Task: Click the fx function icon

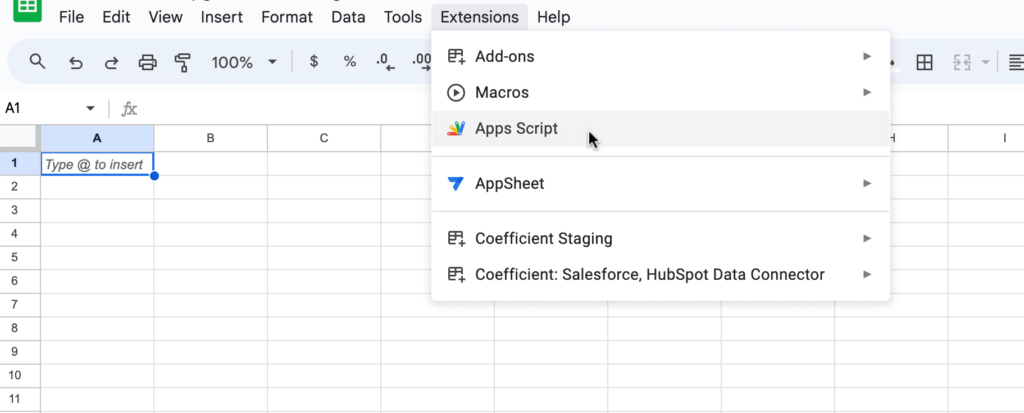Action: click(x=129, y=108)
